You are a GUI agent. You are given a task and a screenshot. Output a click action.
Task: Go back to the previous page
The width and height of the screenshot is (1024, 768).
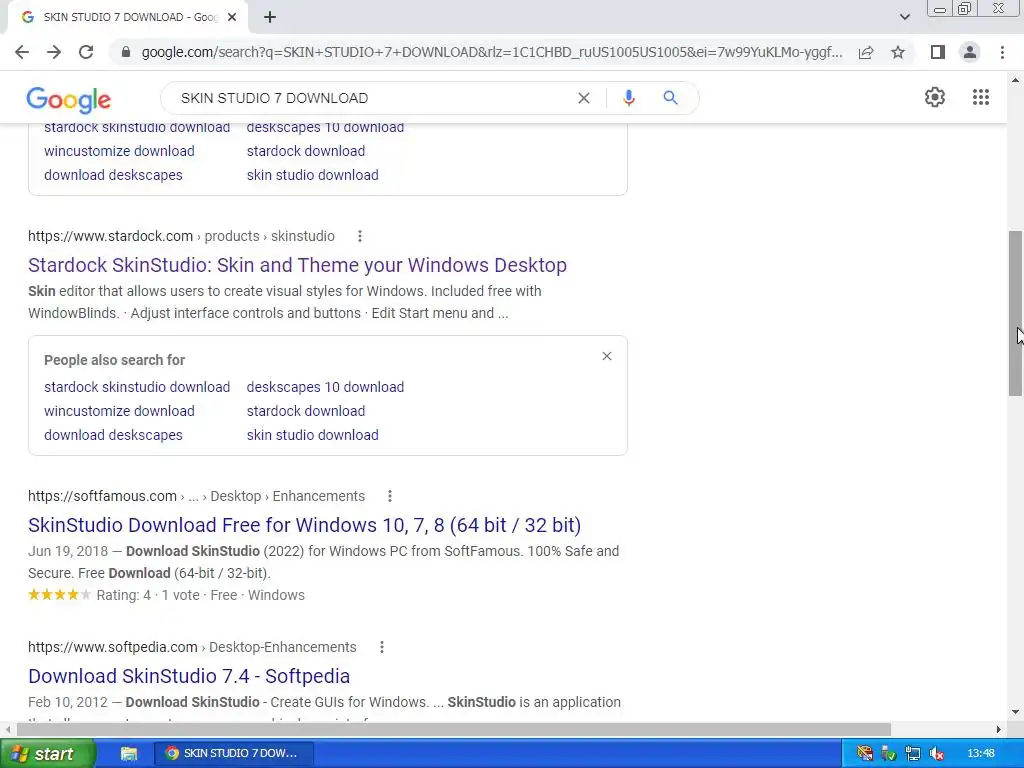point(22,52)
